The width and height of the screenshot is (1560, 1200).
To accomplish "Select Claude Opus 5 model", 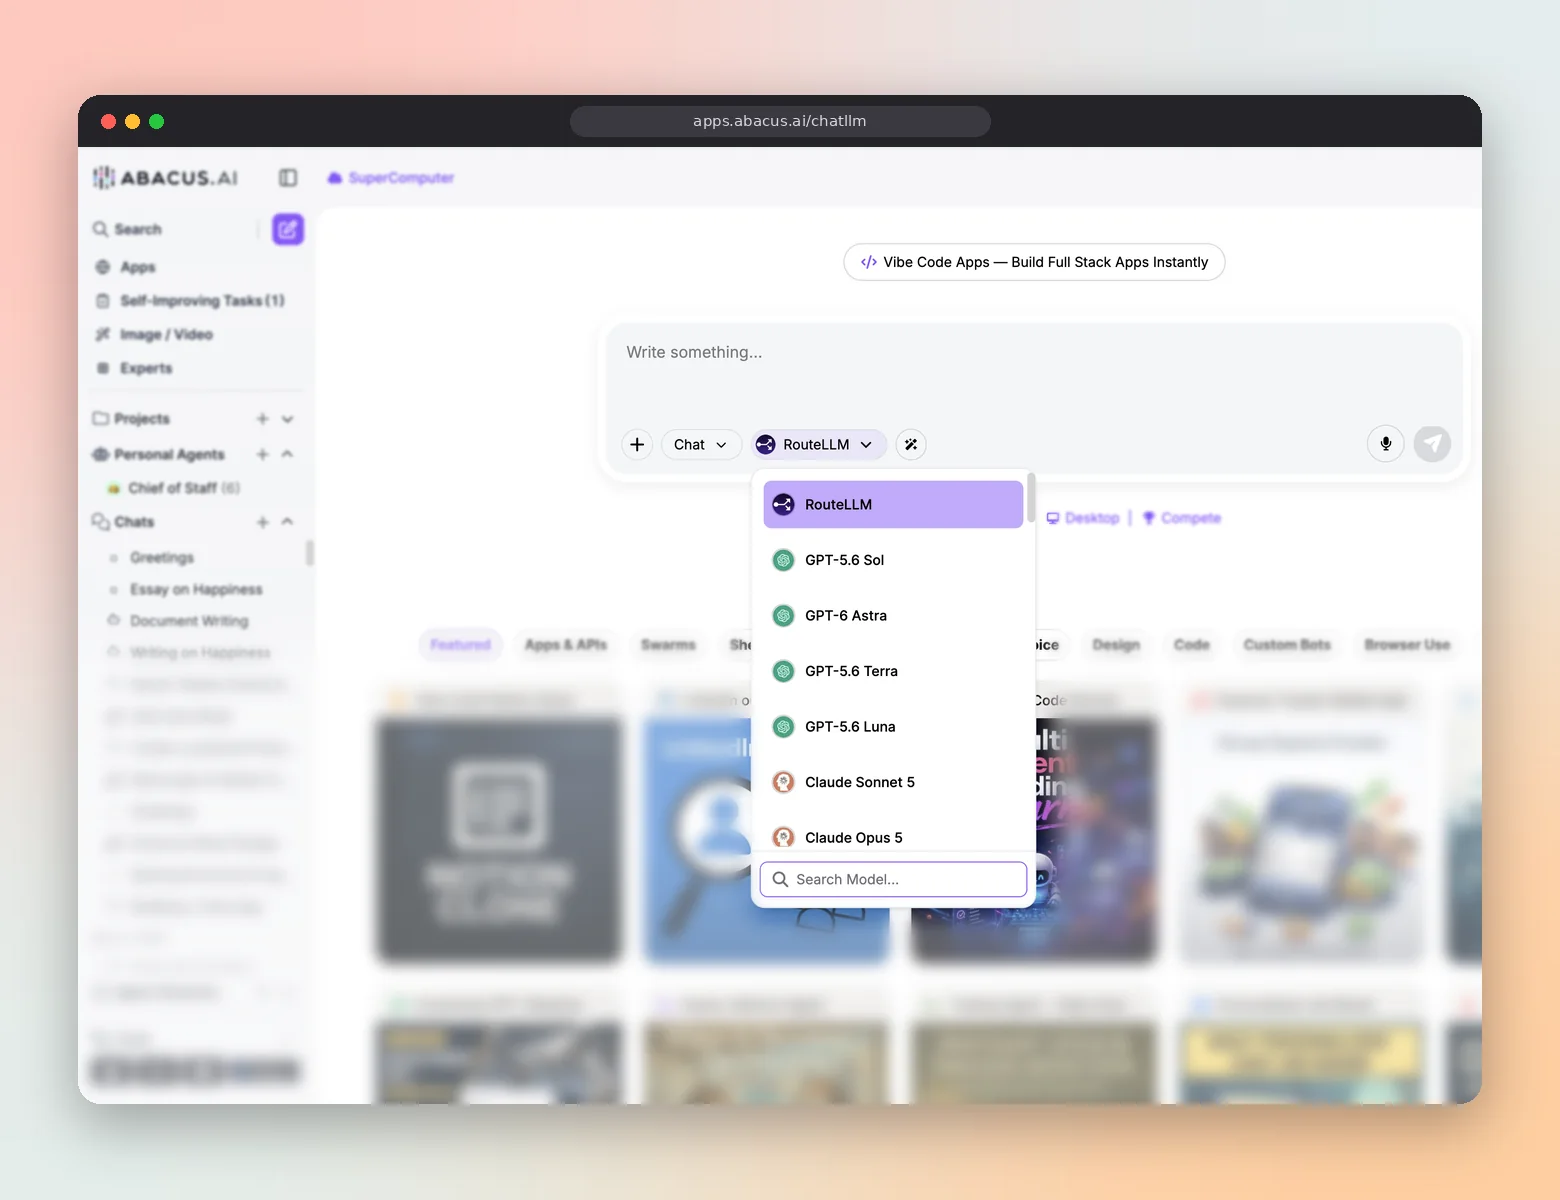I will pos(893,836).
